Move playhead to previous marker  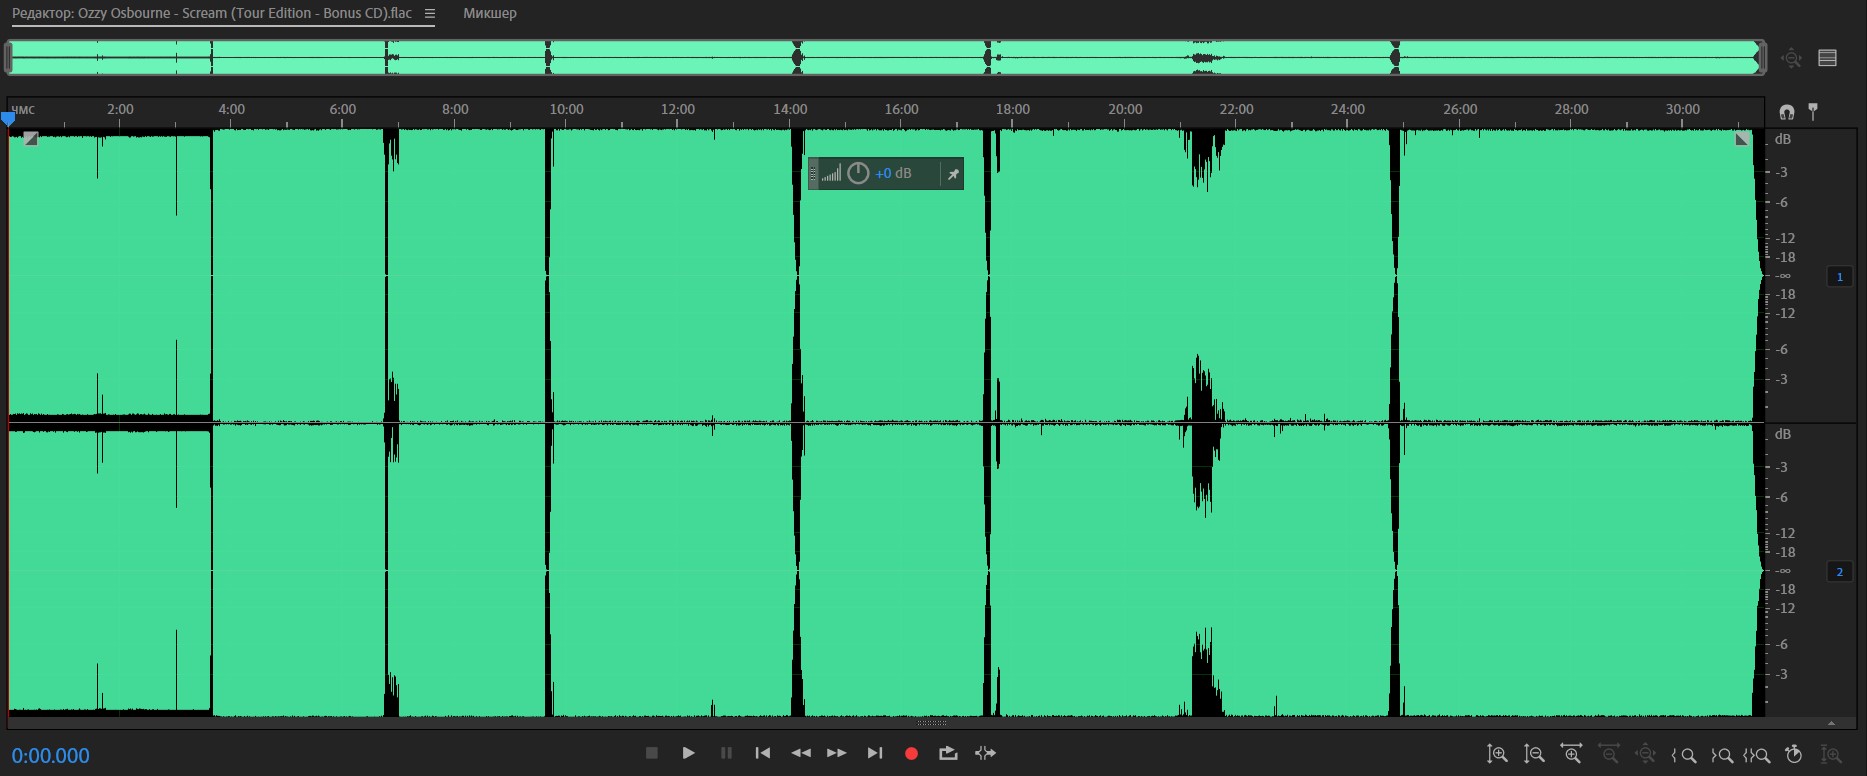point(763,753)
